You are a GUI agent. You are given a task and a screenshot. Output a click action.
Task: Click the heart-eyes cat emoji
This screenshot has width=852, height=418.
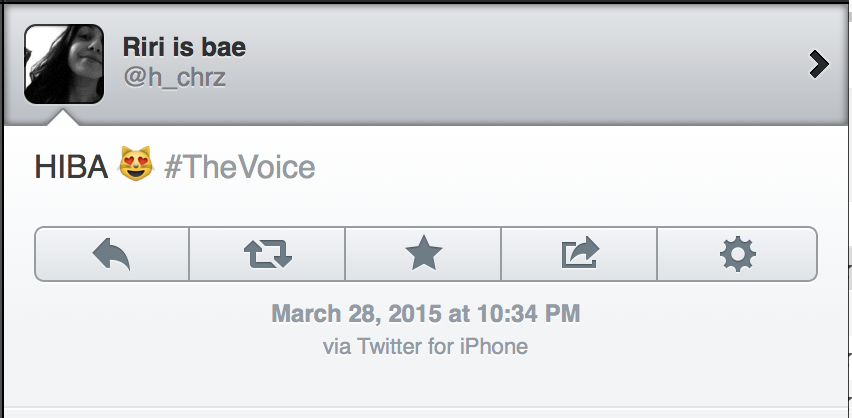tap(136, 166)
